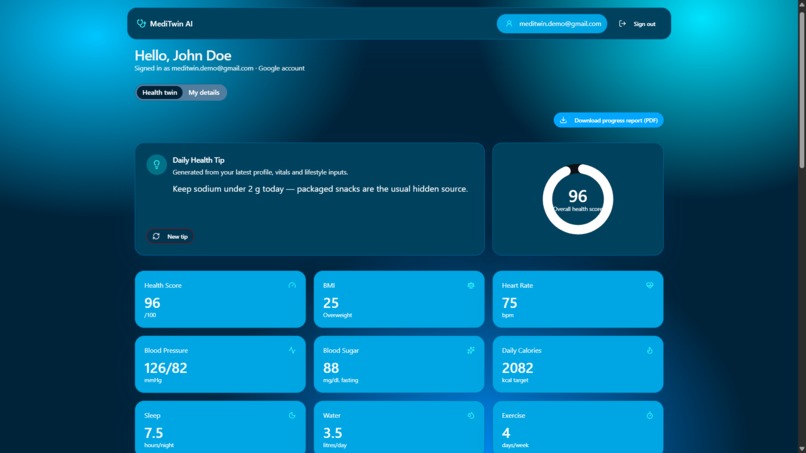This screenshot has height=453, width=806.
Task: Switch to the Health twin tab
Action: point(159,93)
